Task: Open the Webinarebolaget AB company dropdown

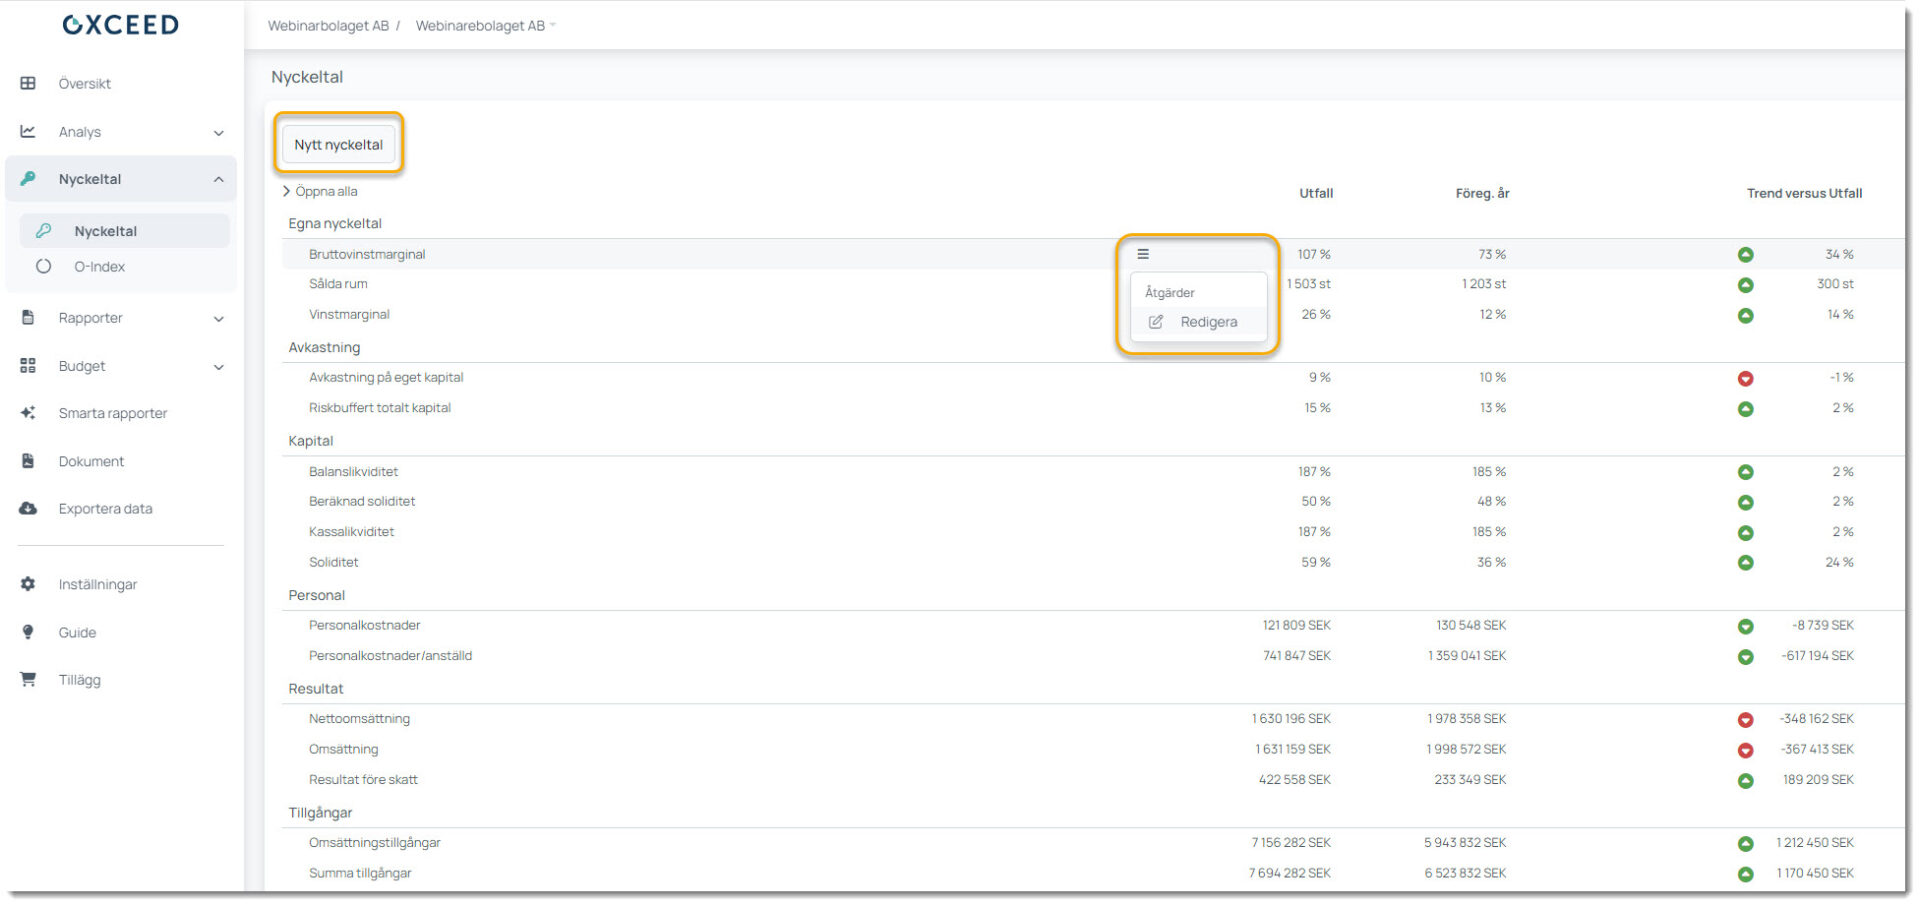Action: click(485, 26)
